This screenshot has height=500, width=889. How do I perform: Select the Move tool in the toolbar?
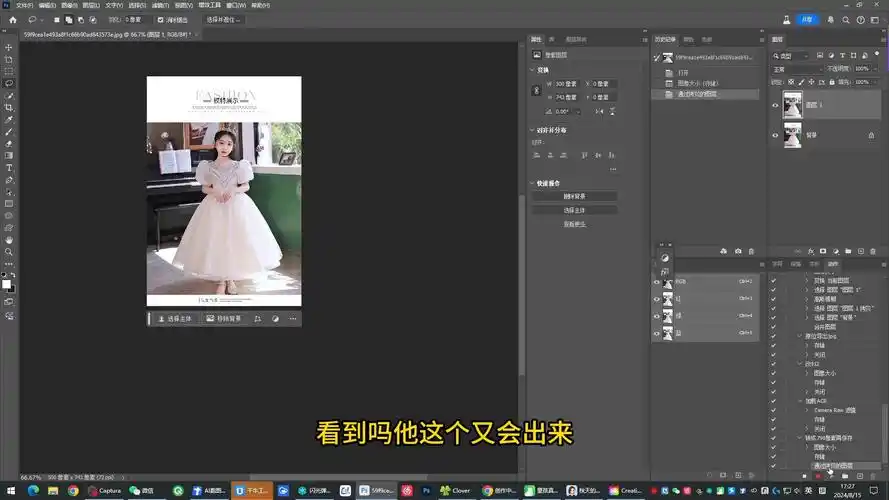[9, 47]
